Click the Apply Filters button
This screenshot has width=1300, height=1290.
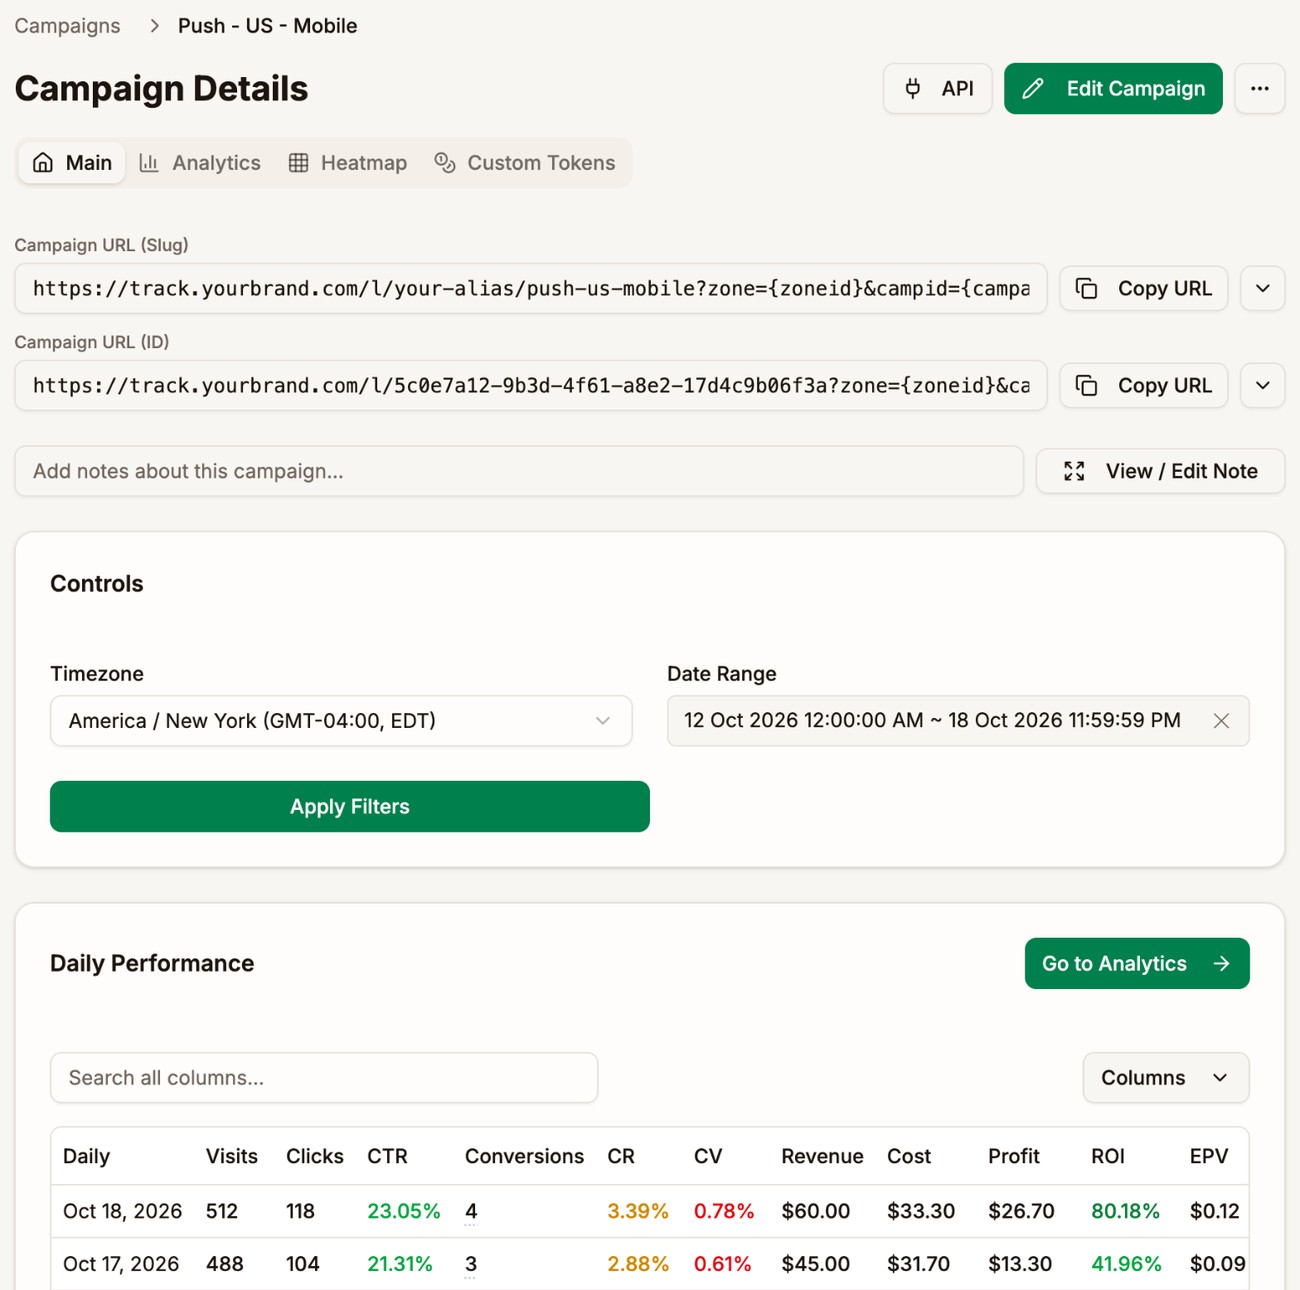[350, 807]
